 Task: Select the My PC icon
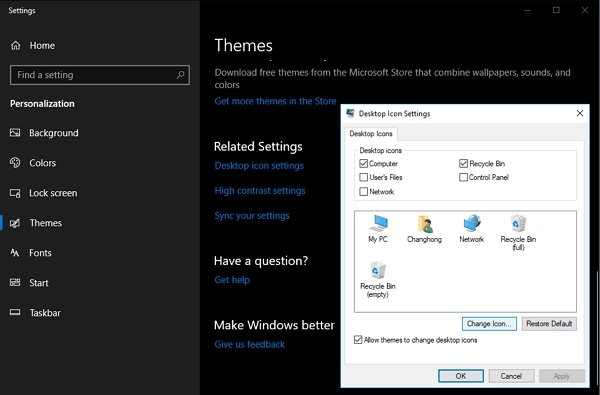pyautogui.click(x=378, y=229)
